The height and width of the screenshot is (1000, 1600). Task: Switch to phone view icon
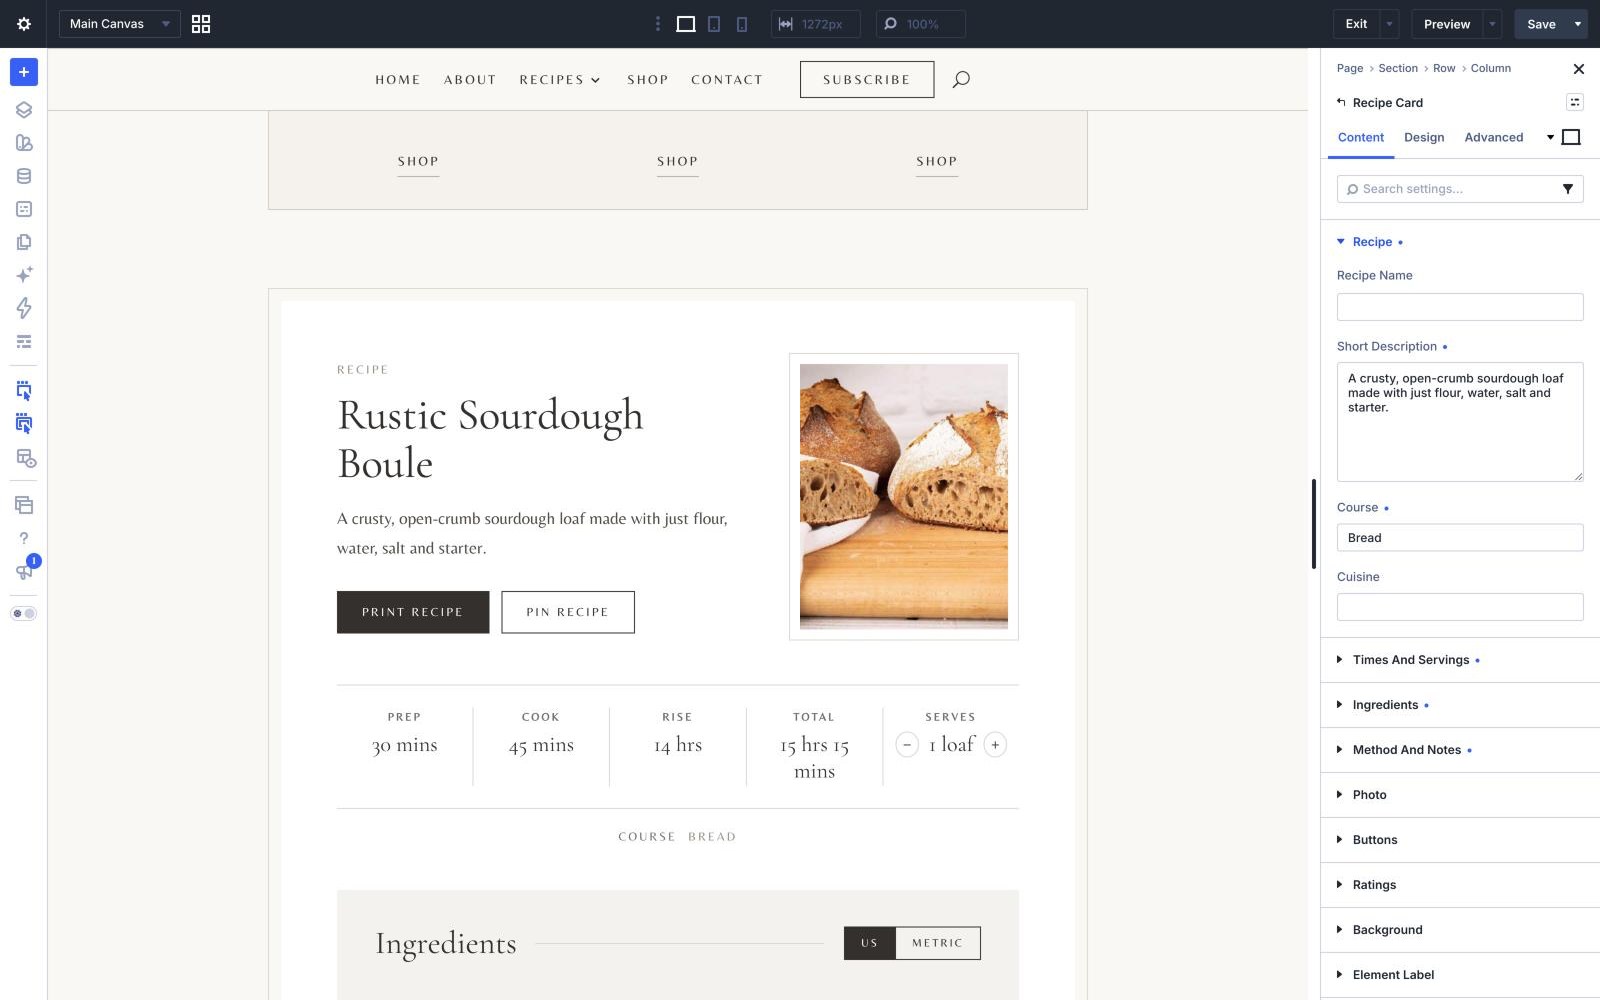coord(742,24)
